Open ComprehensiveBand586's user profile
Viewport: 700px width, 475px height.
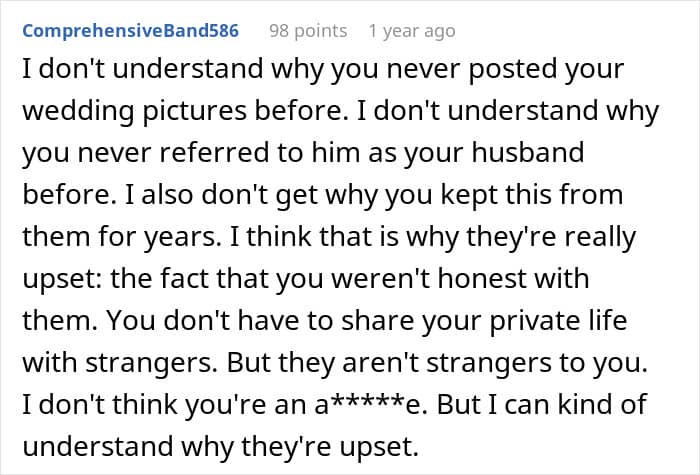tap(130, 31)
